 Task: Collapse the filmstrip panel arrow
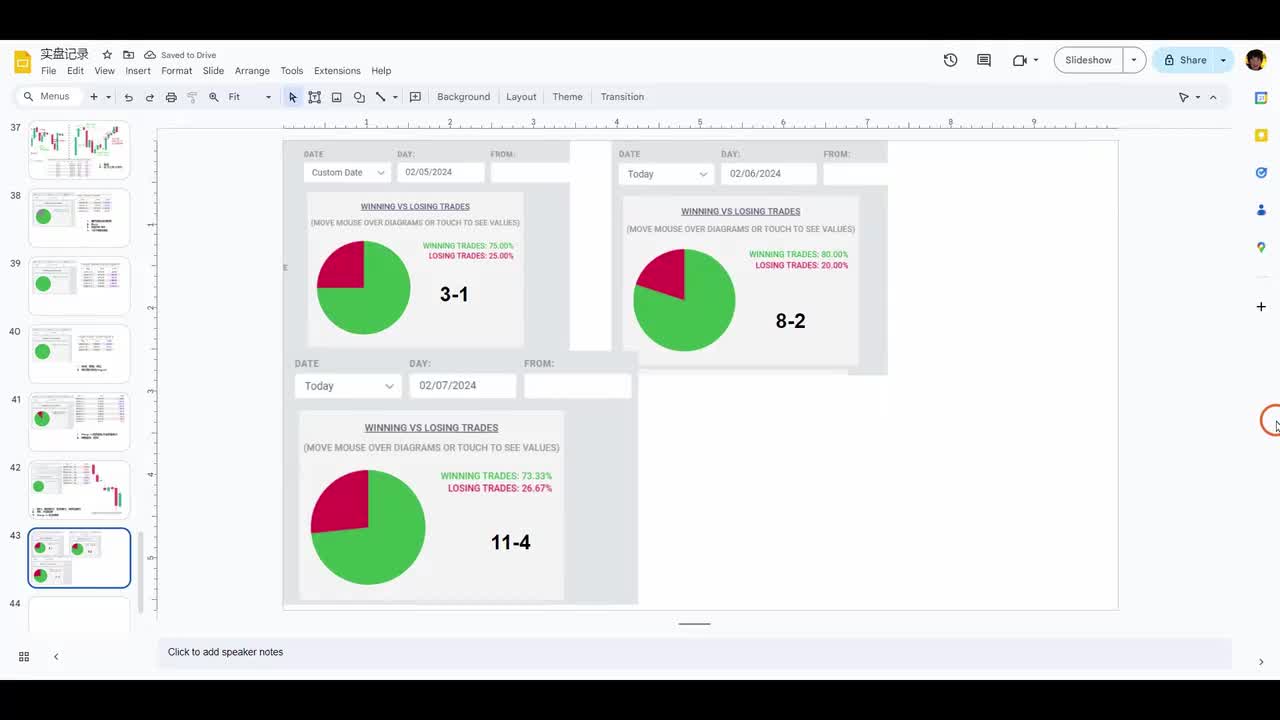click(x=56, y=657)
